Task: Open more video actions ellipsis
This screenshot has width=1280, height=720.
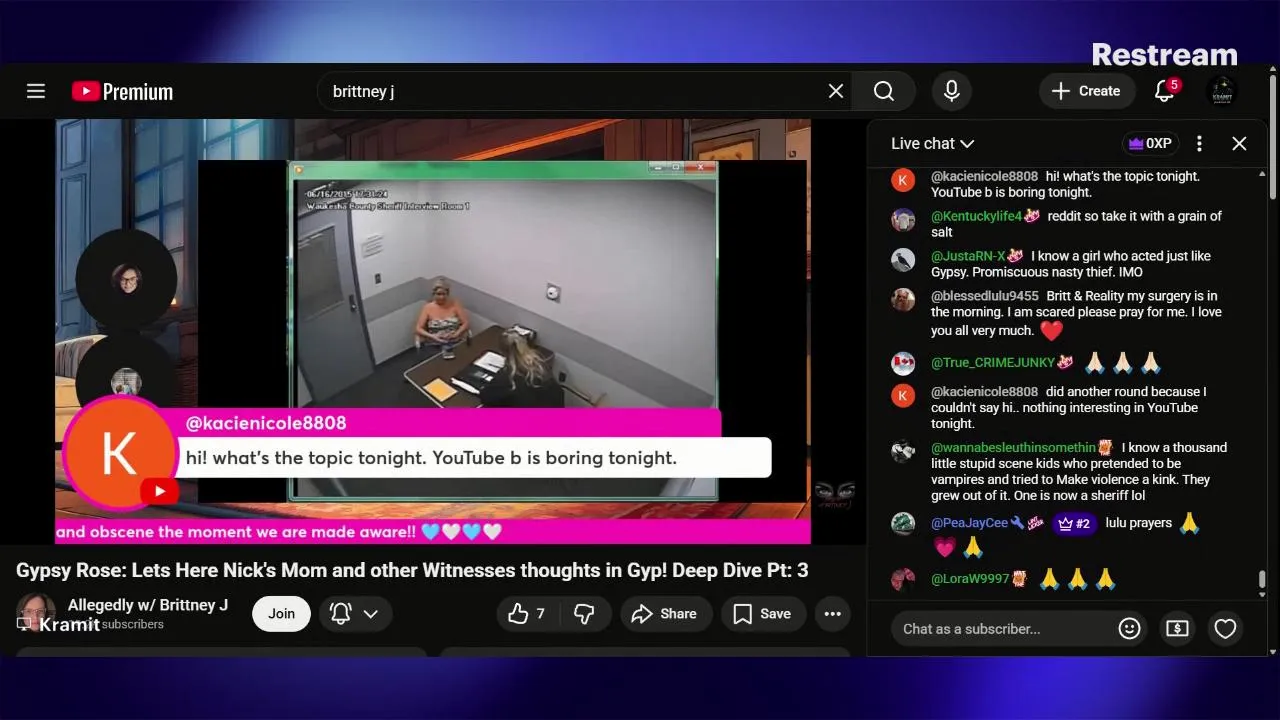Action: [x=833, y=614]
